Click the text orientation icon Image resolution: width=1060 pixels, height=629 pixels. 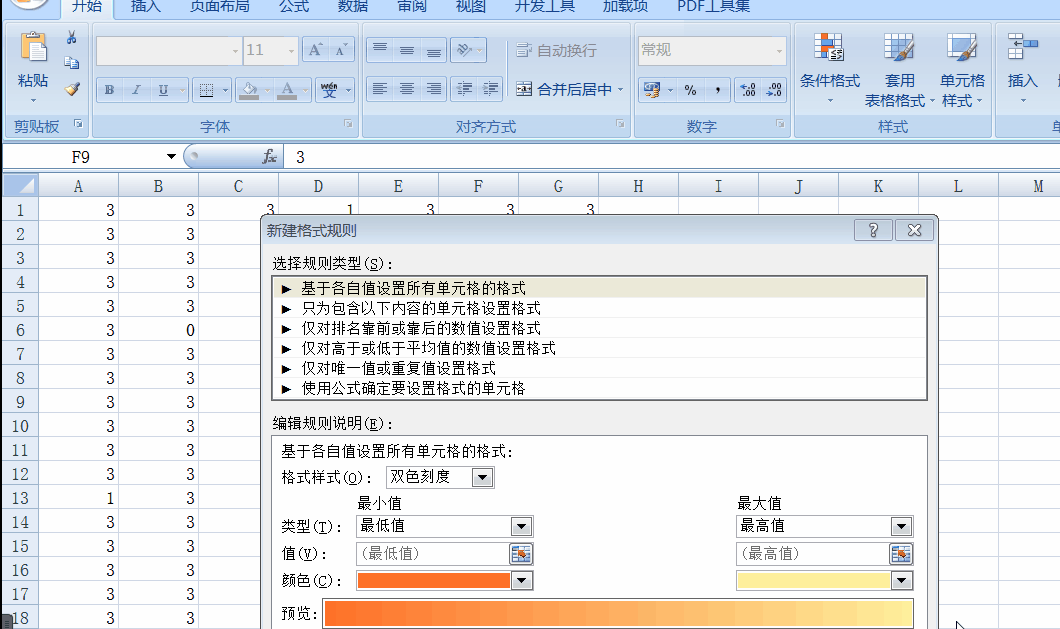coord(464,50)
